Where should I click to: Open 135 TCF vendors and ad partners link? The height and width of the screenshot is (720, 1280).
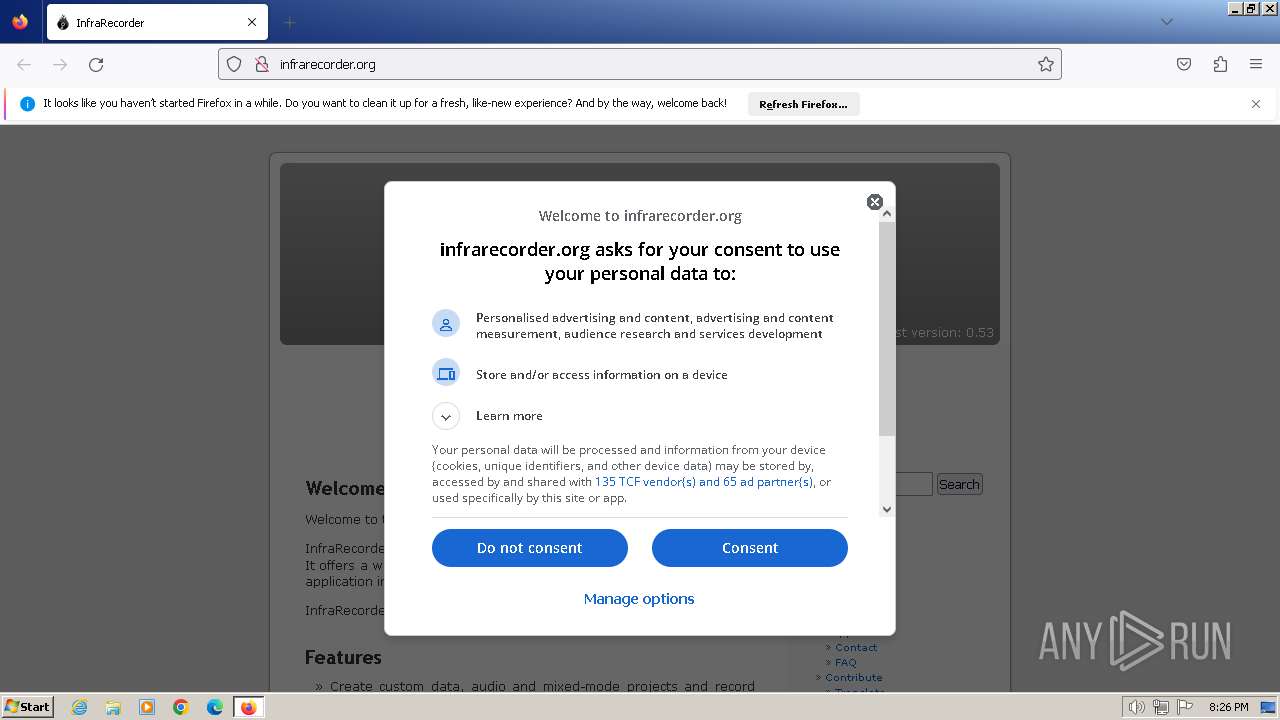click(704, 482)
